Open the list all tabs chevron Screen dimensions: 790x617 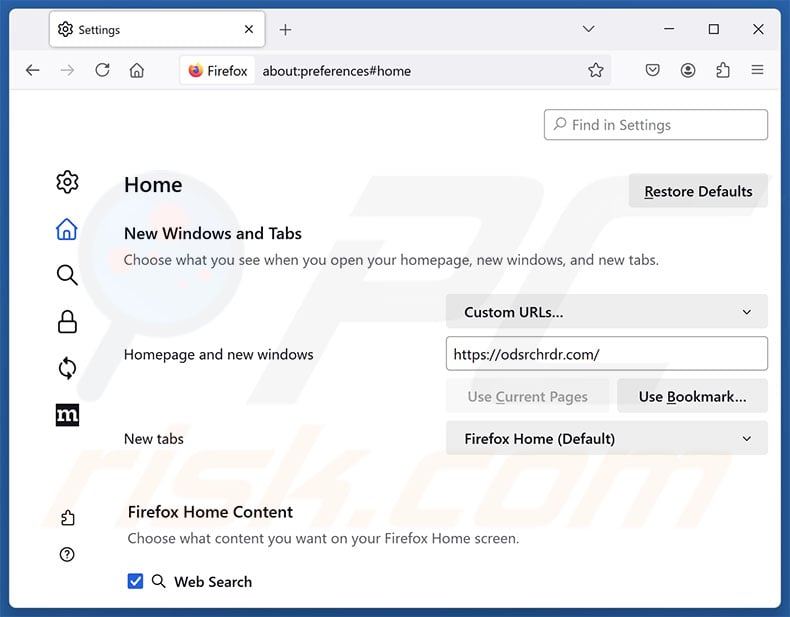(x=588, y=29)
